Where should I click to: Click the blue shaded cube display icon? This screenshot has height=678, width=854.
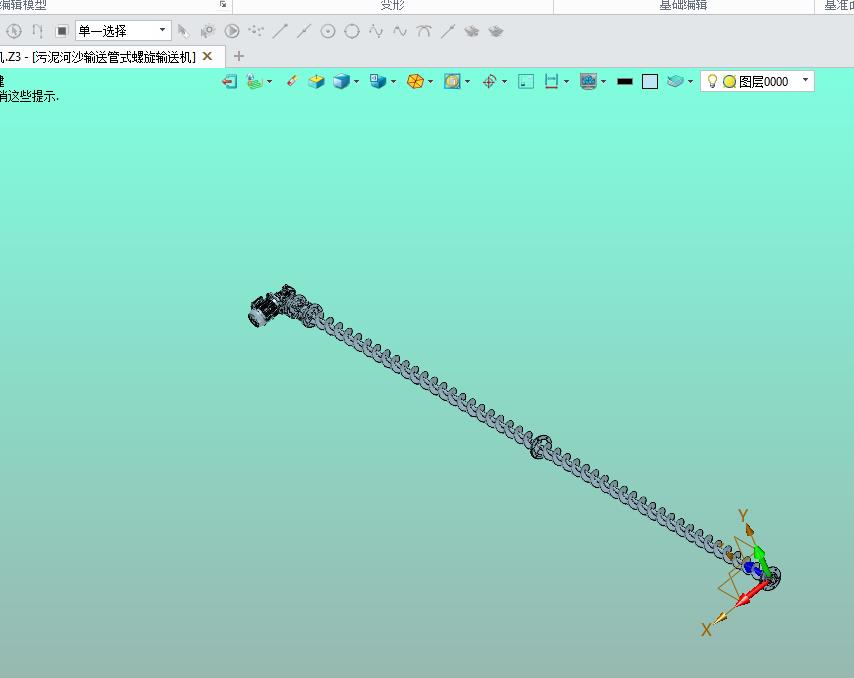click(x=341, y=82)
